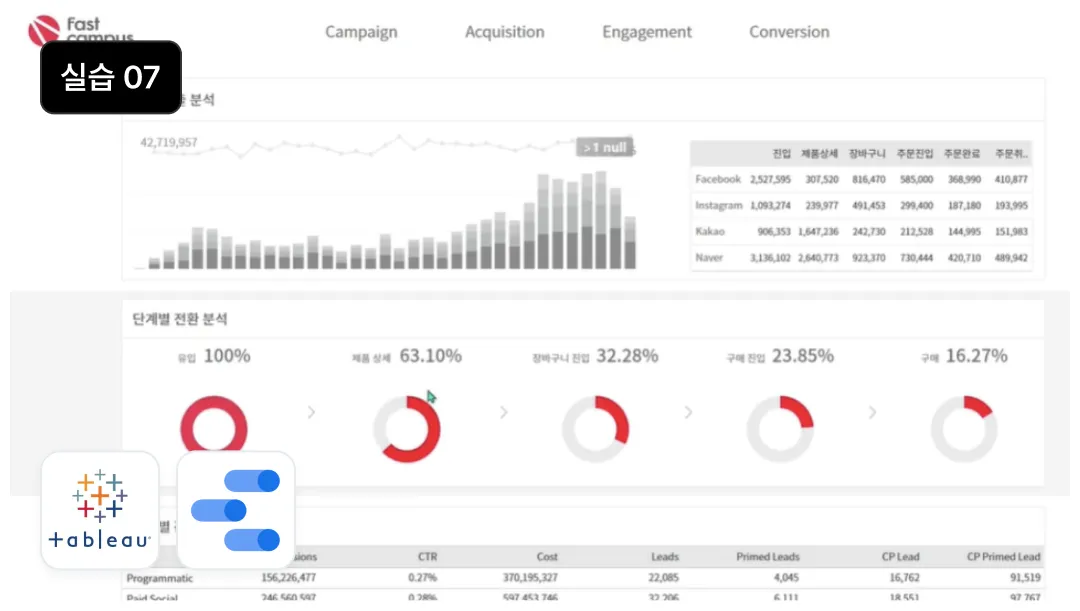Click Programmatic CTR value 0.27%

tap(422, 577)
